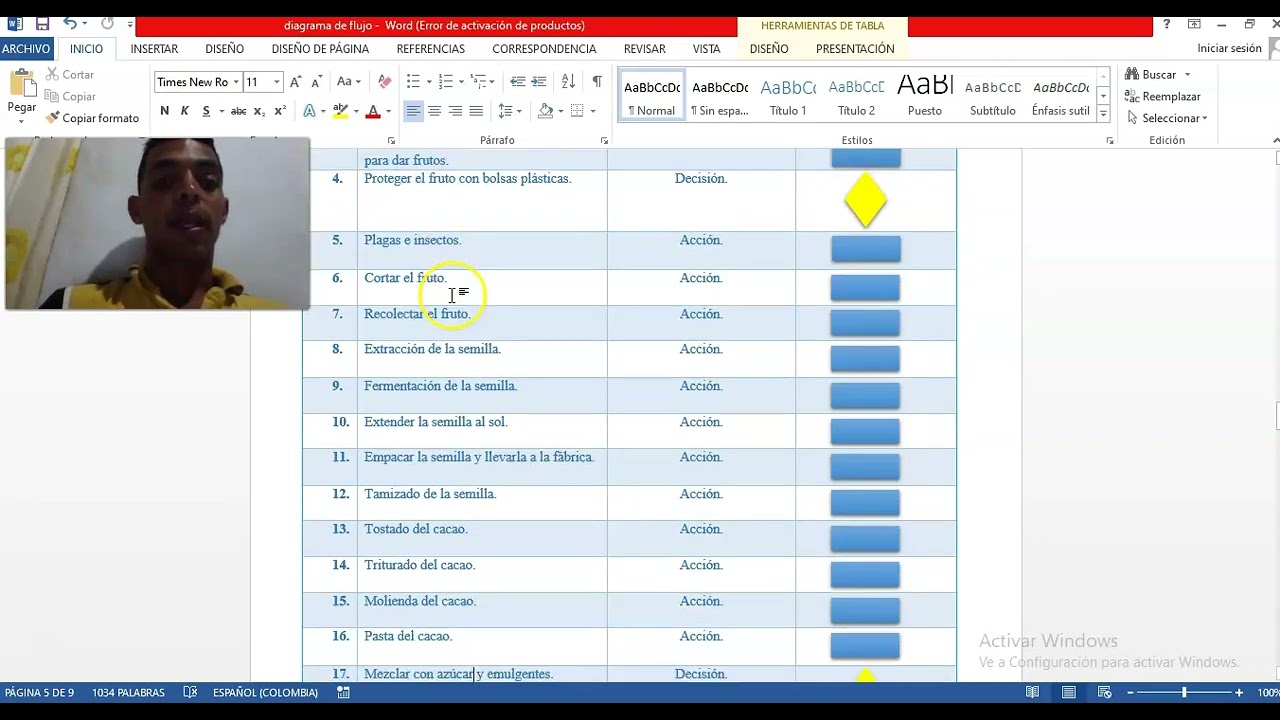The image size is (1280, 720).
Task: Save the document with the floppy icon
Action: coord(42,24)
